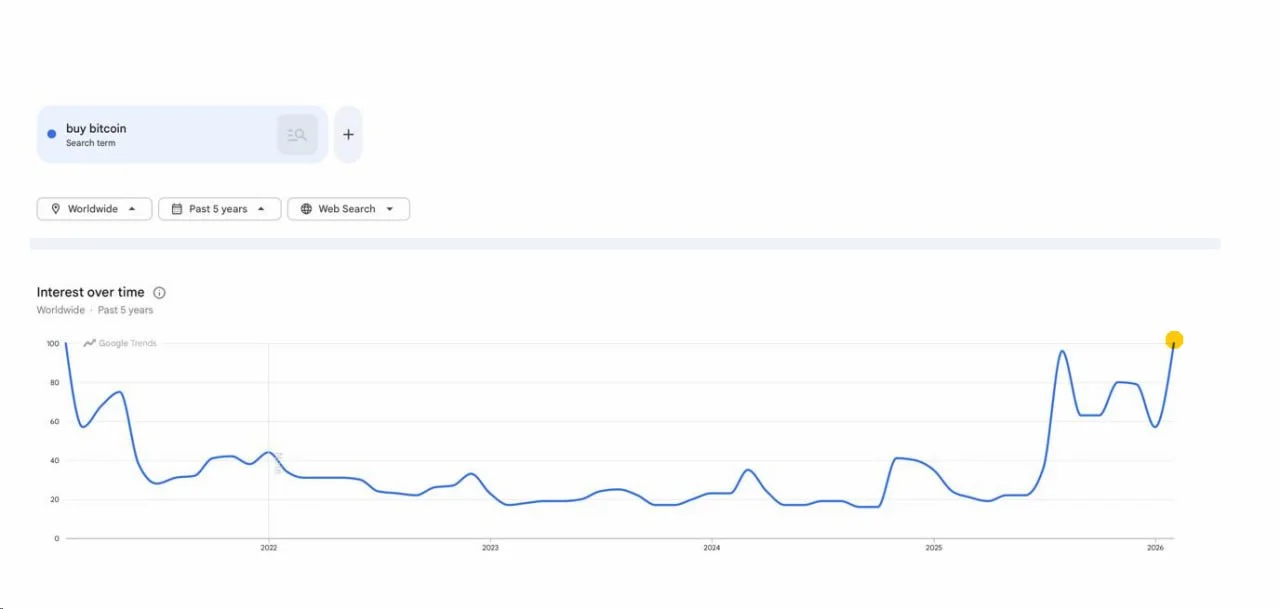The width and height of the screenshot is (1280, 609).
Task: Click the blue dot beside buy bitcoin
Action: [51, 133]
